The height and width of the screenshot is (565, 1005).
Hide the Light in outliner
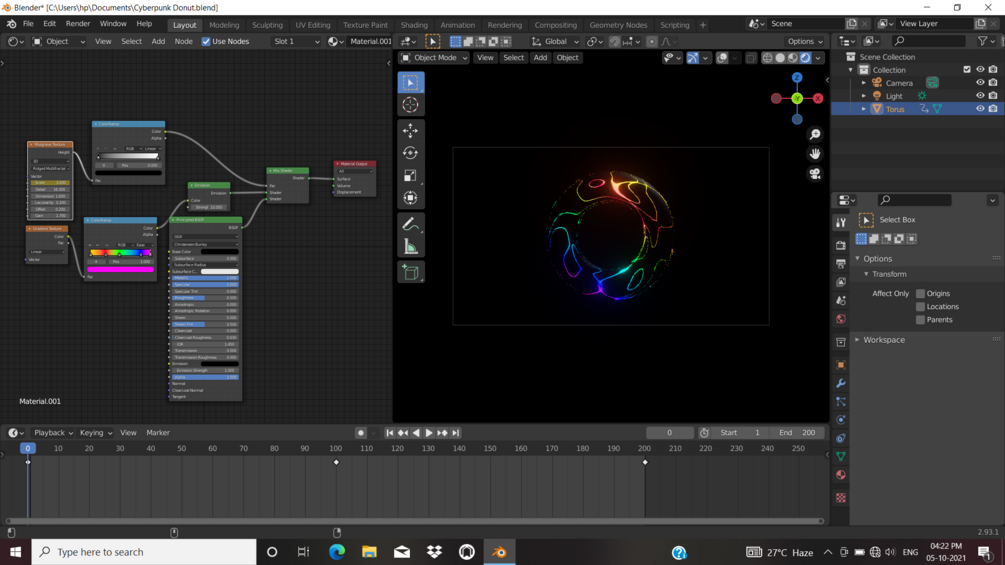coord(980,95)
